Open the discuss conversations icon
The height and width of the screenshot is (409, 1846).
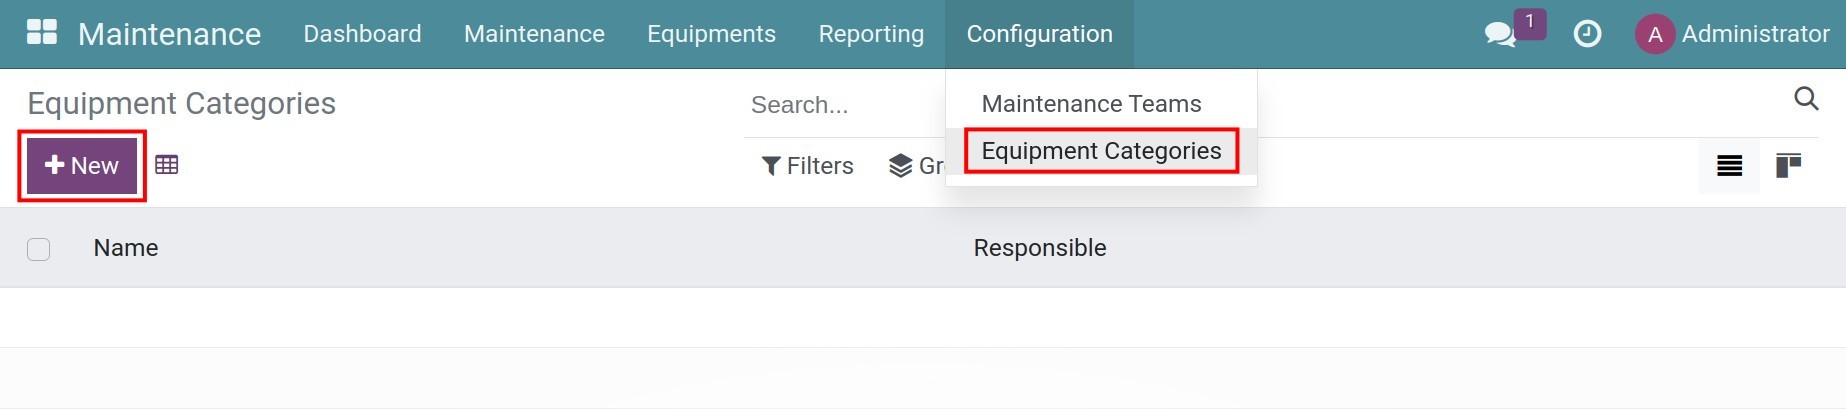click(x=1499, y=34)
